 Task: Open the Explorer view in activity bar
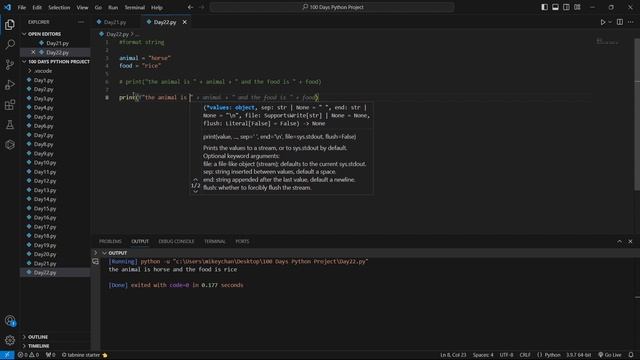pyautogui.click(x=10, y=24)
